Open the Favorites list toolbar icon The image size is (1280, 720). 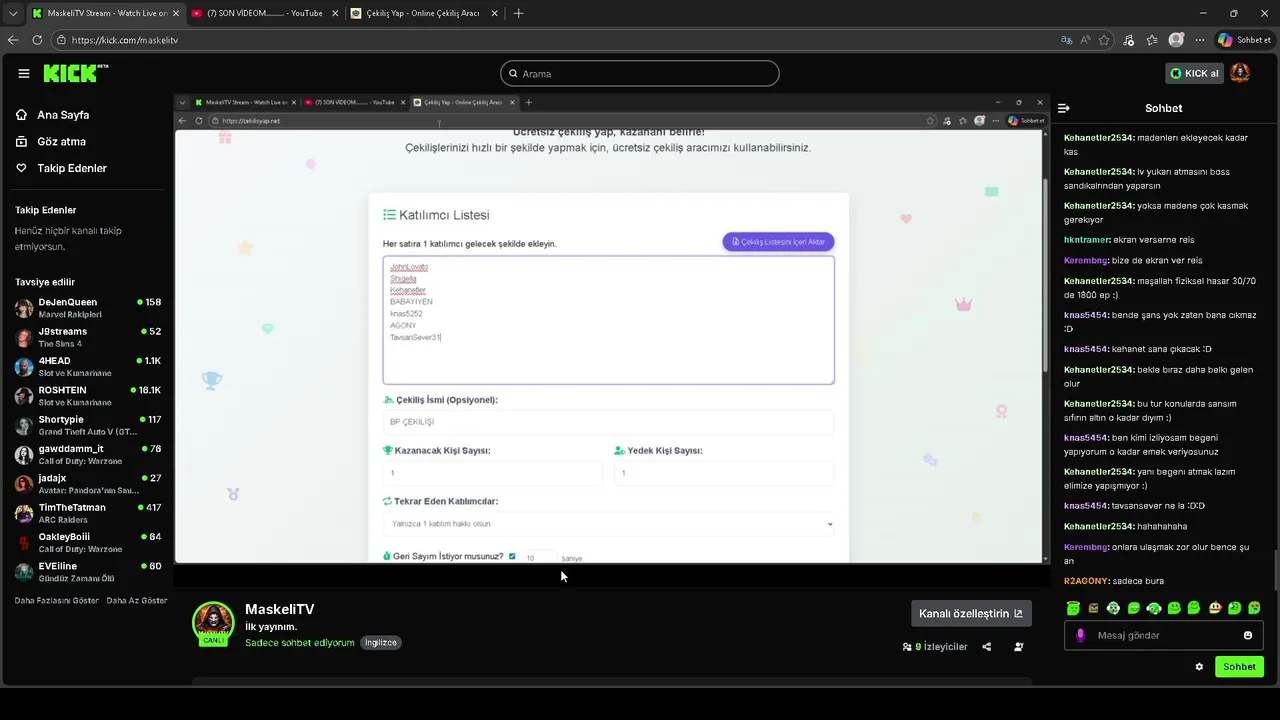tap(1152, 40)
